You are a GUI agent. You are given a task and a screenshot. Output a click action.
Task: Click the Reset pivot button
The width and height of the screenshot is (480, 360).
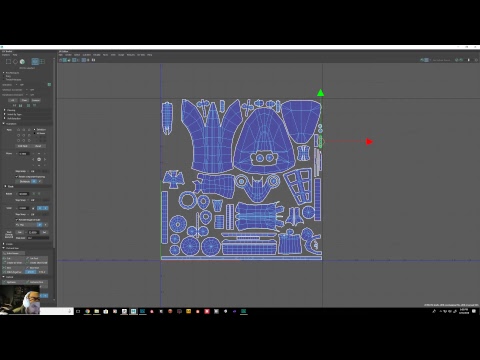coord(38,146)
